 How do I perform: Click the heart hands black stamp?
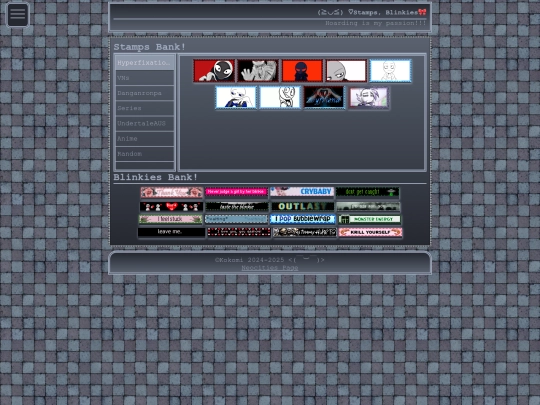pos(324,97)
